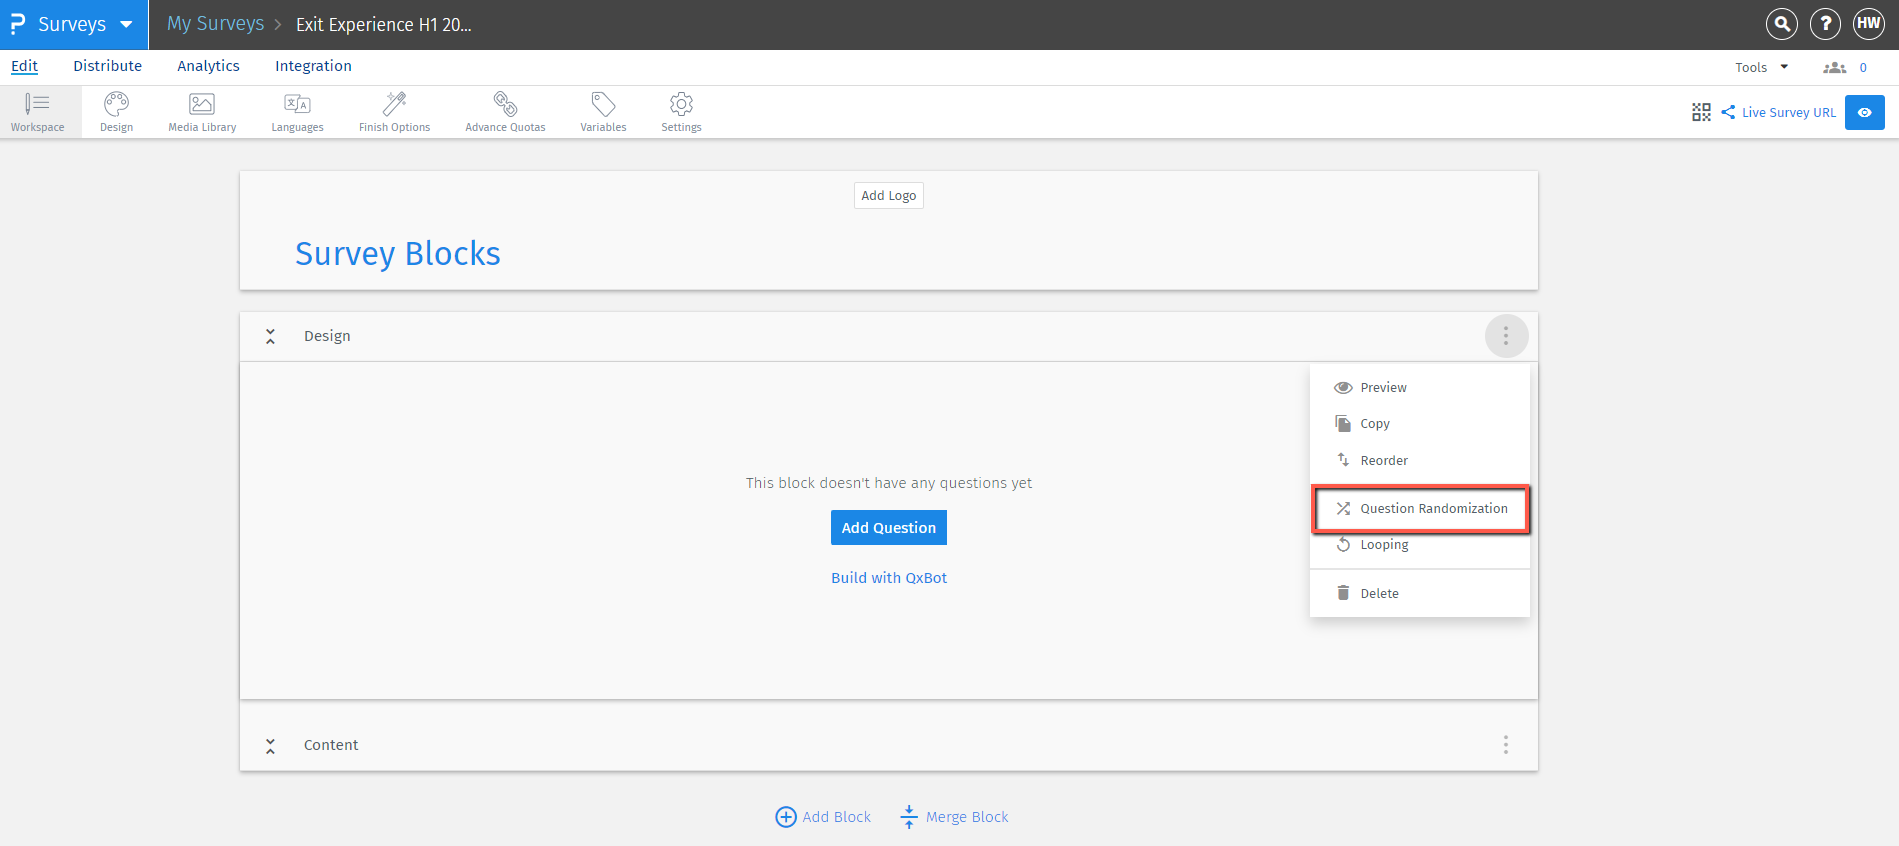1899x846 pixels.
Task: Click the collaborator count 0
Action: tap(1863, 68)
